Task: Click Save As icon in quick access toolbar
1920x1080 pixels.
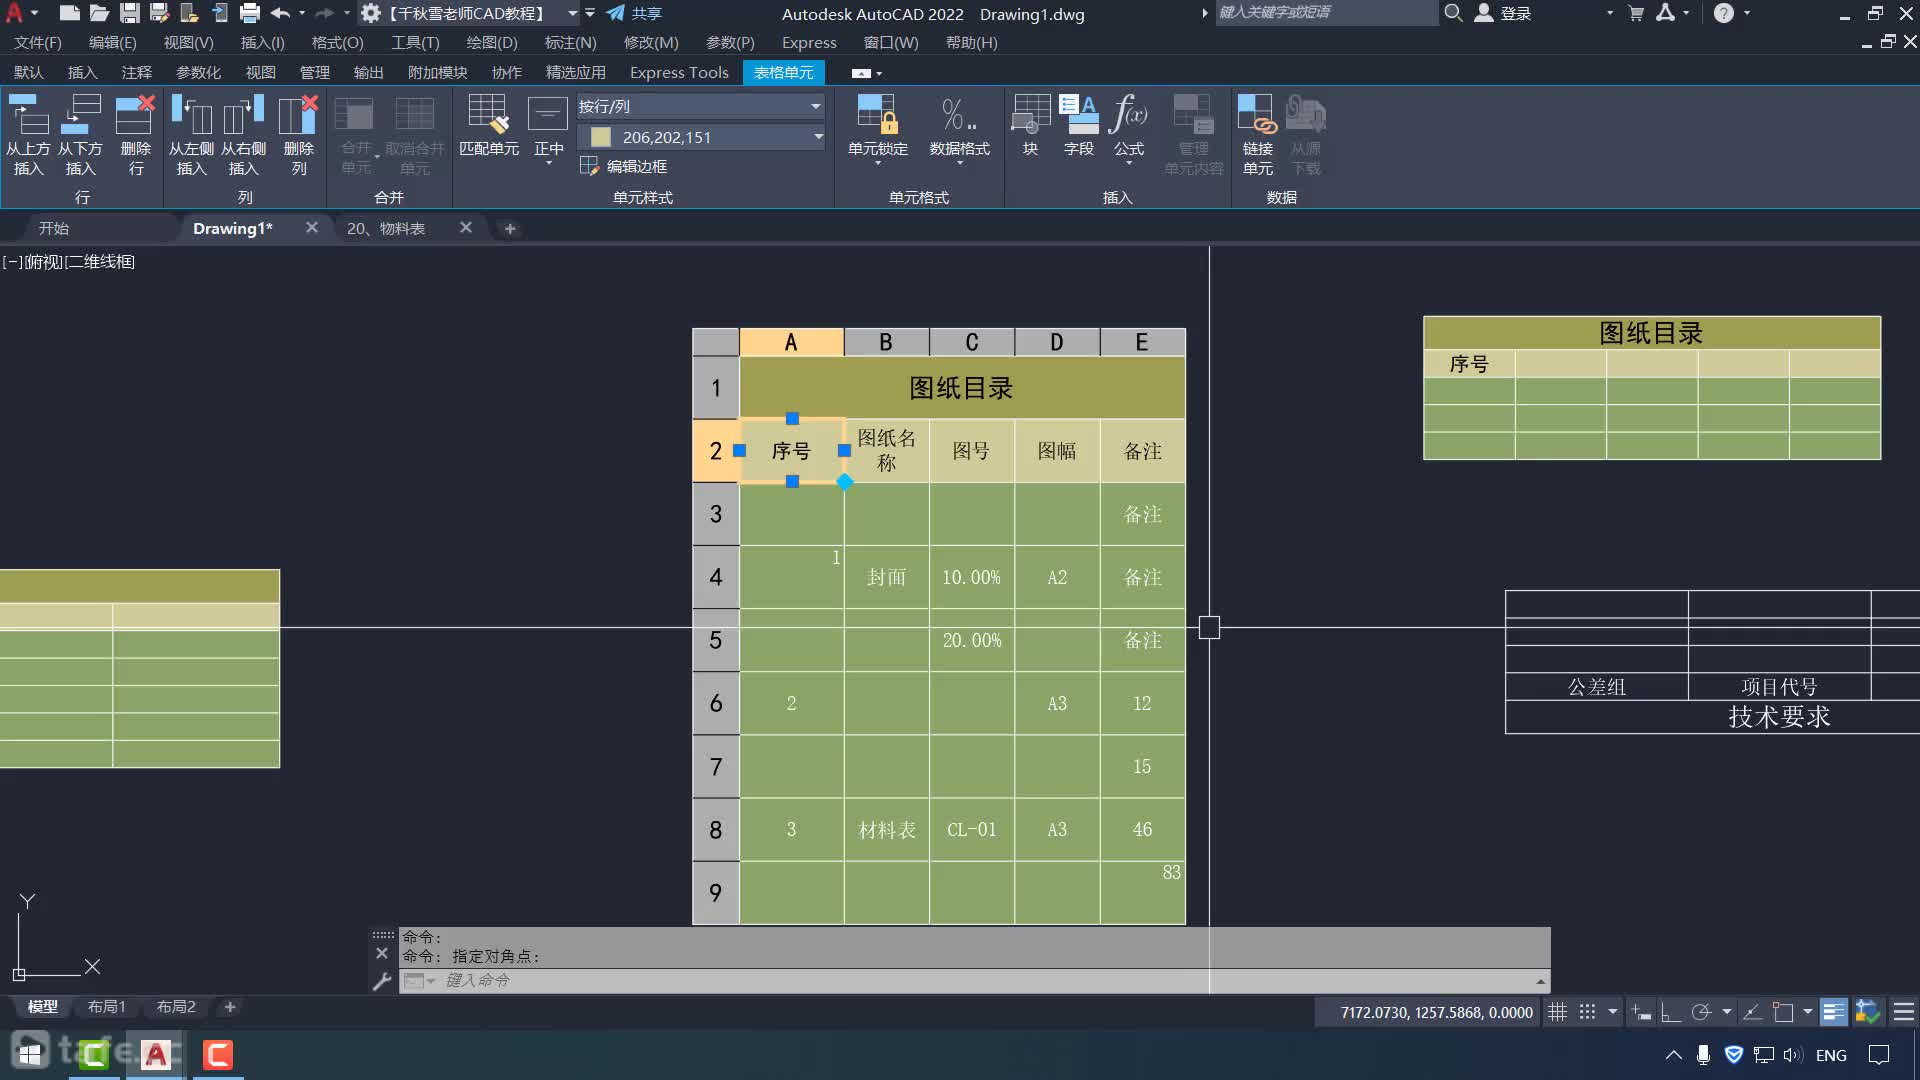Action: point(159,13)
